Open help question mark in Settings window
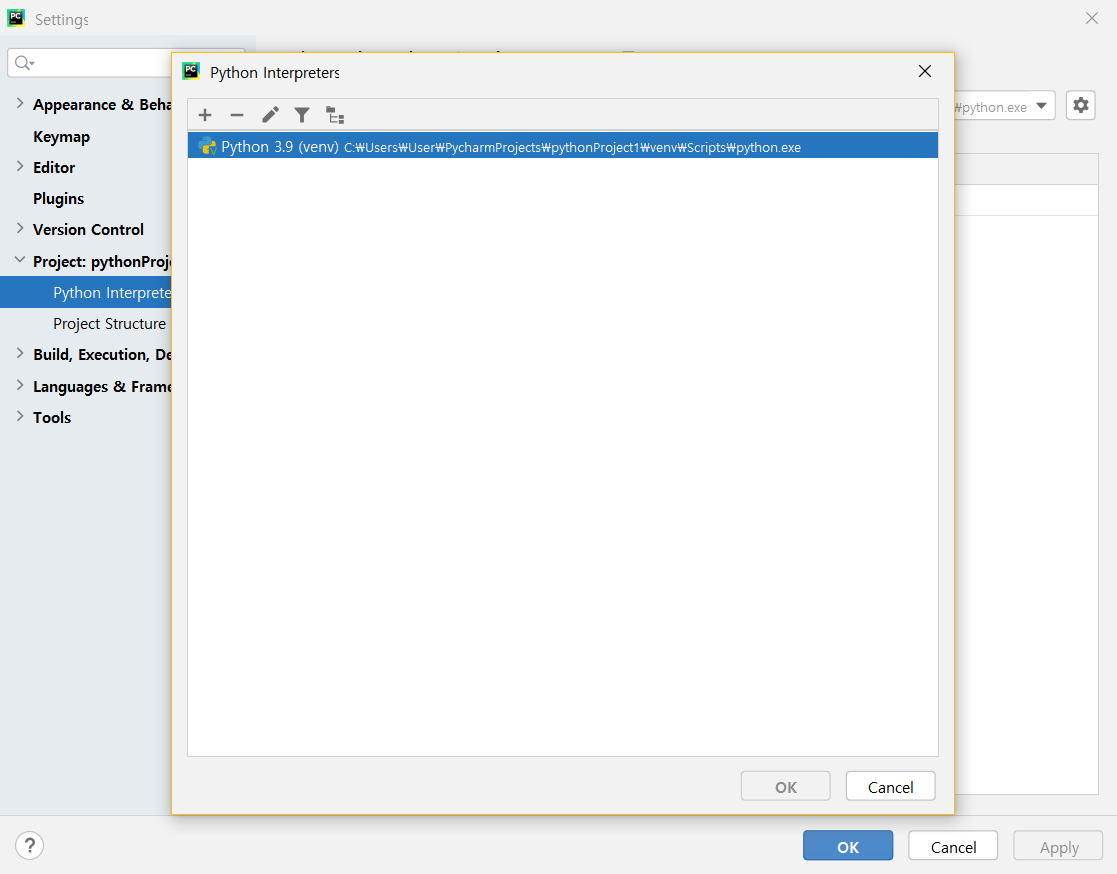Image resolution: width=1117 pixels, height=874 pixels. [x=29, y=846]
